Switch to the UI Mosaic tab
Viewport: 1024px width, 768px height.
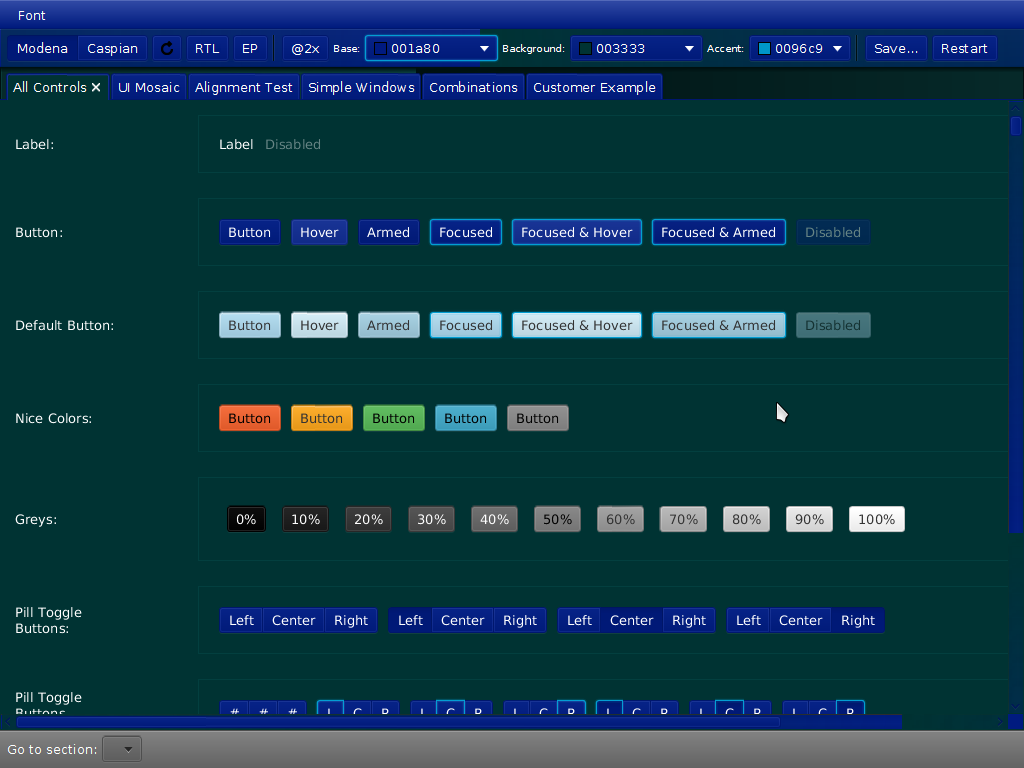pos(149,88)
